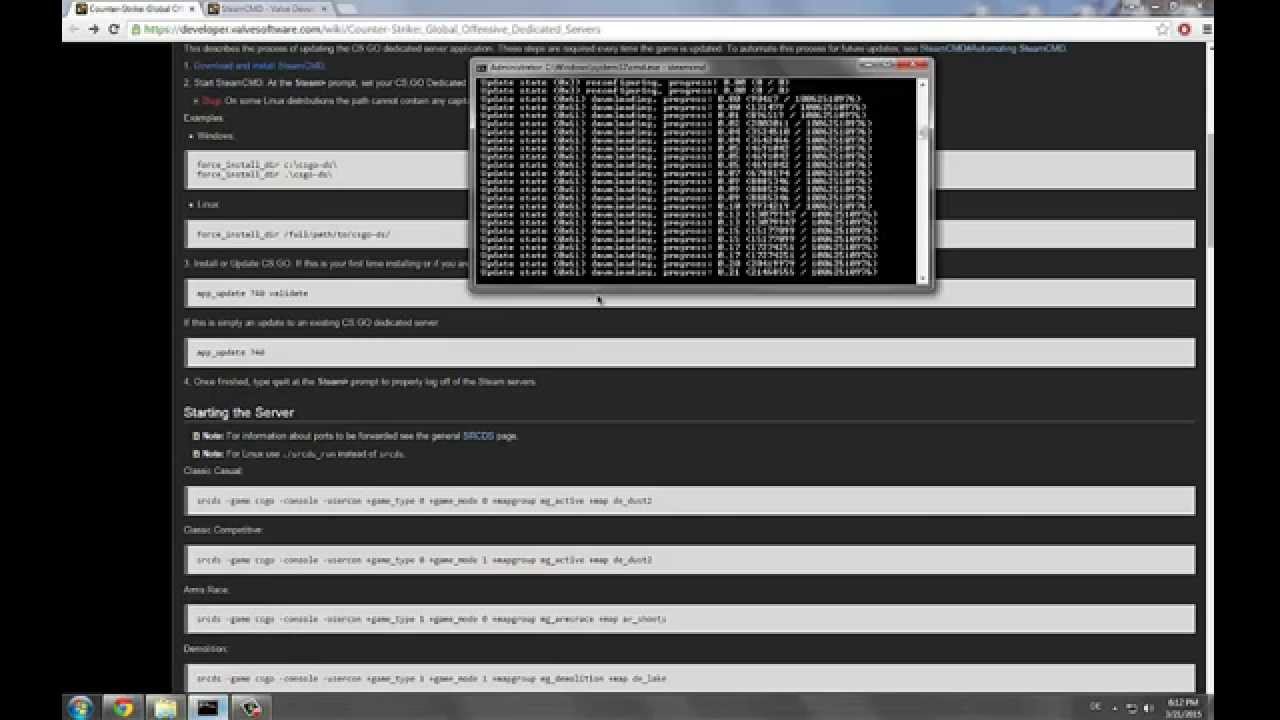Open a new Chrome tab
The image size is (1280, 720).
click(349, 9)
